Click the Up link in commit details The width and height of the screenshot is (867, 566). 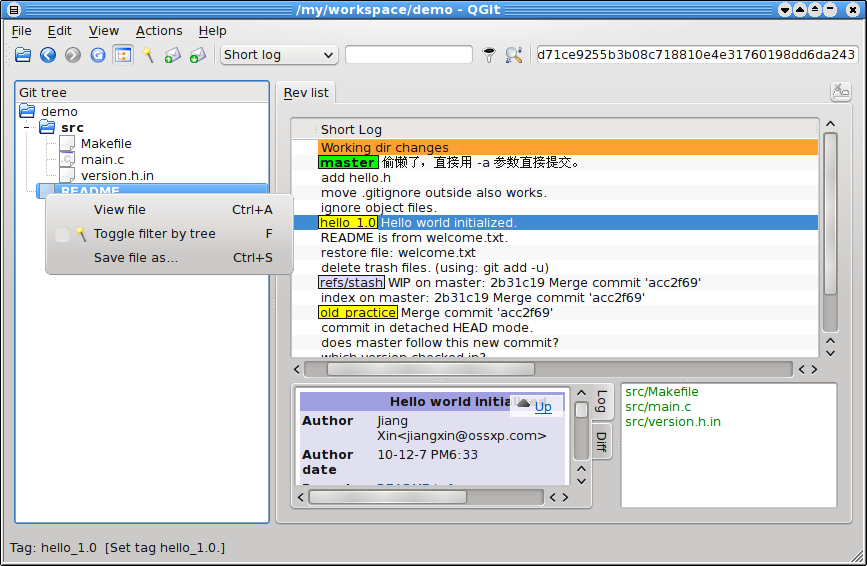pos(543,407)
